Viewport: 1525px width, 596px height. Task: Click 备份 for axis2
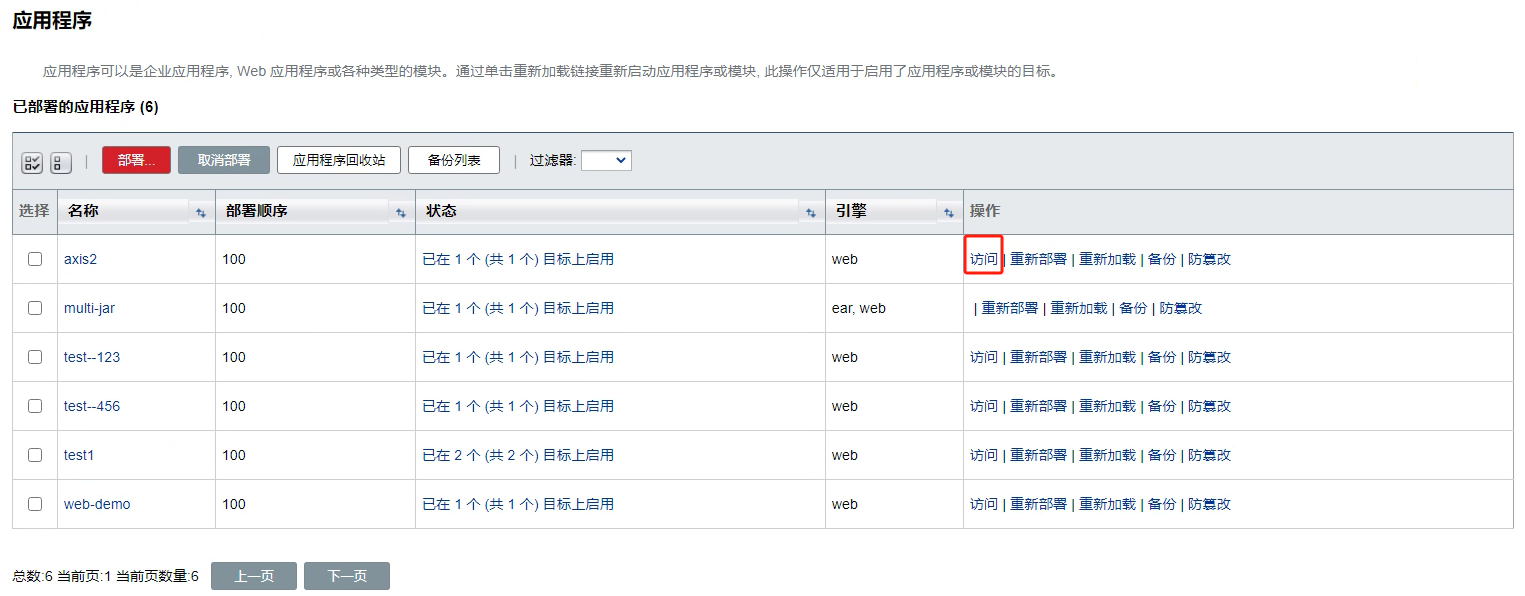[1162, 259]
